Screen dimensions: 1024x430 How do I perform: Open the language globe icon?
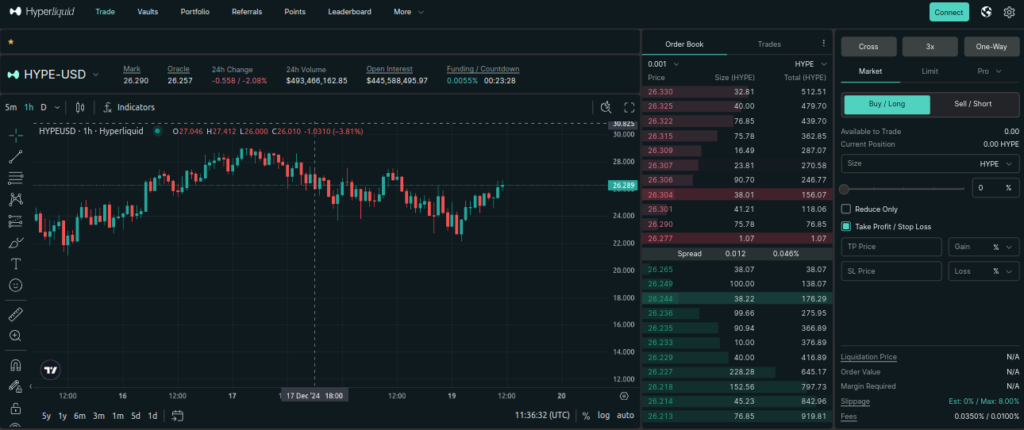pyautogui.click(x=986, y=12)
